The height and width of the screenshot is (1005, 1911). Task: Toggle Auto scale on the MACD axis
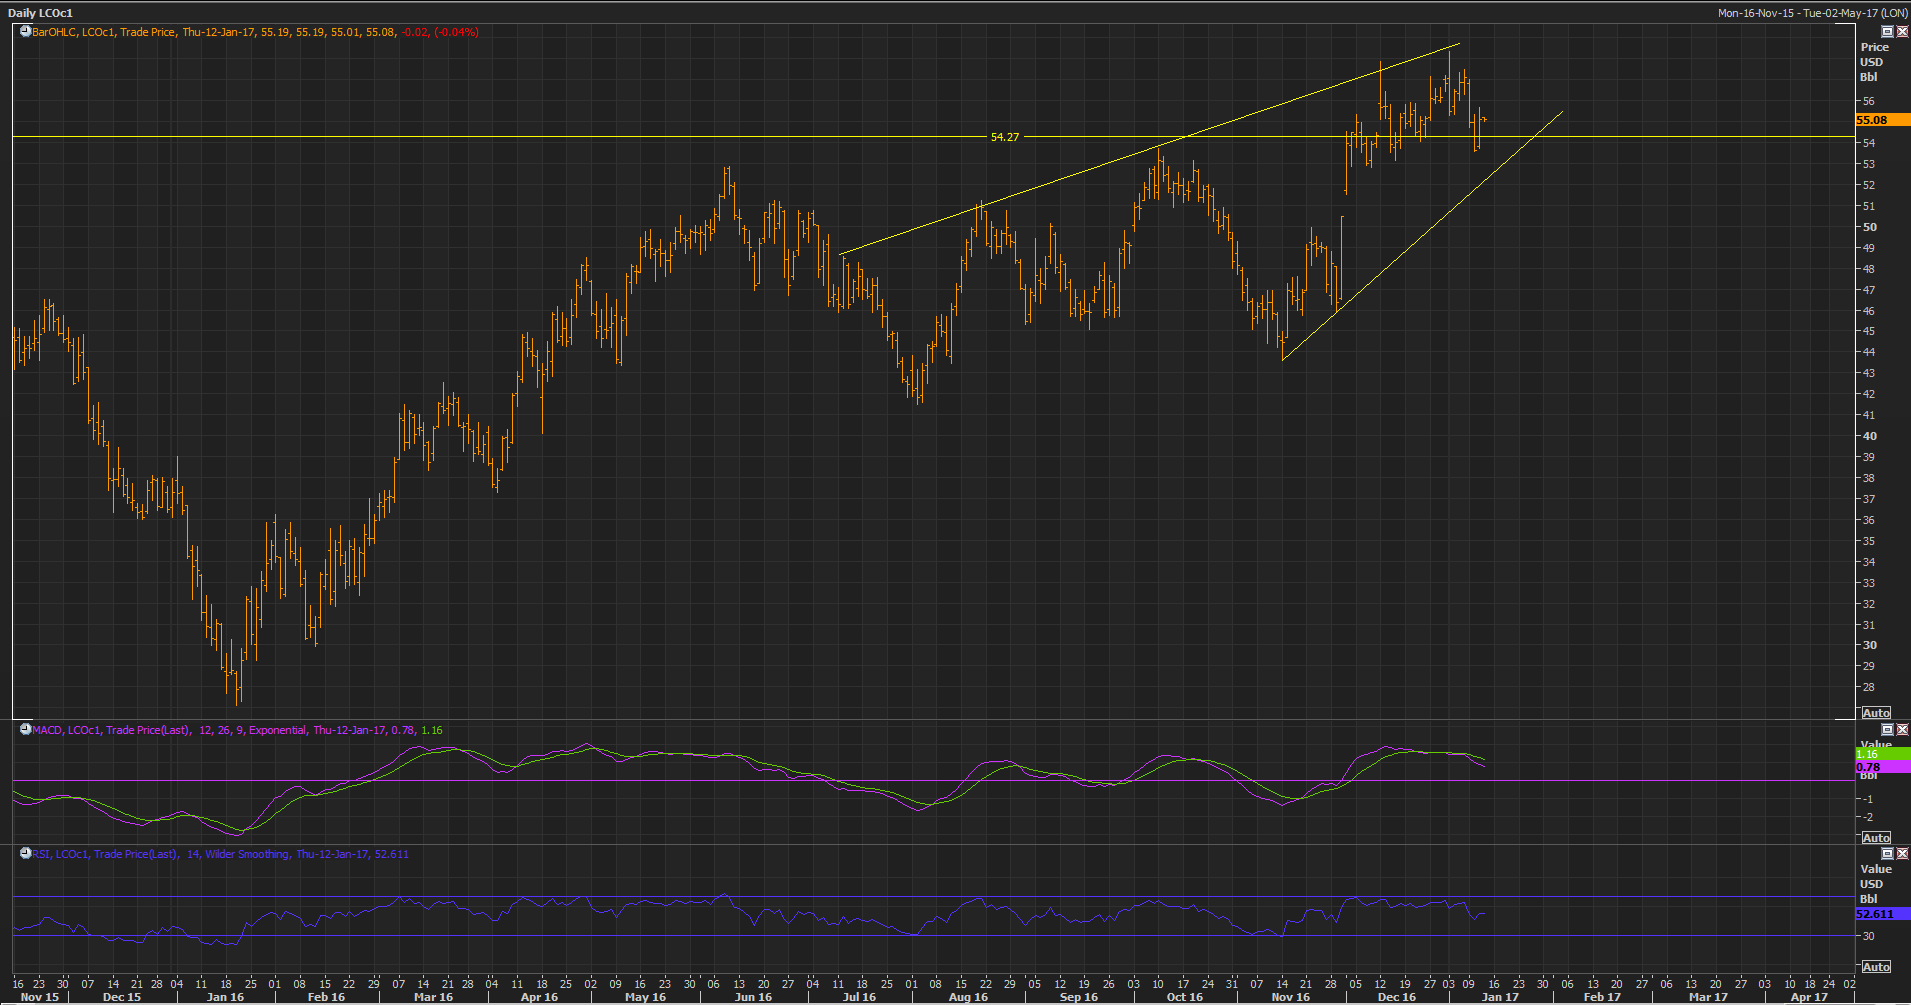(1876, 838)
